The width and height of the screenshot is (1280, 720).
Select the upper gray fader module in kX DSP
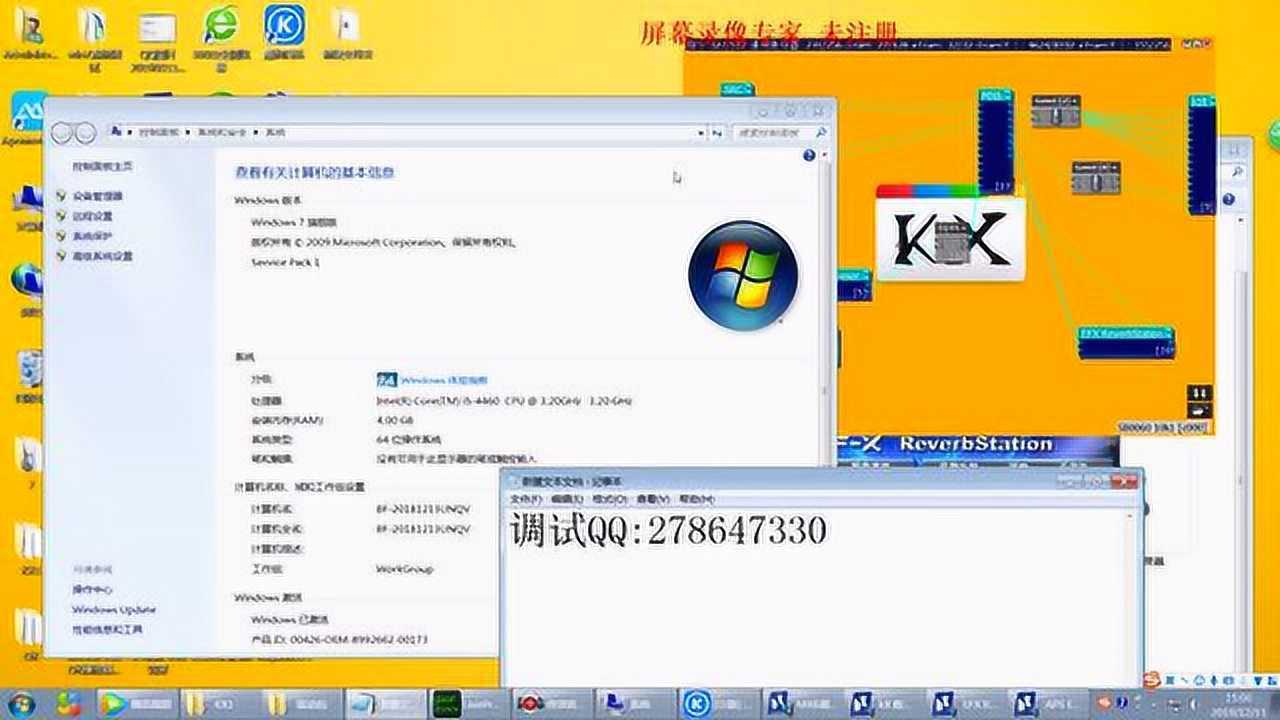(x=1056, y=111)
